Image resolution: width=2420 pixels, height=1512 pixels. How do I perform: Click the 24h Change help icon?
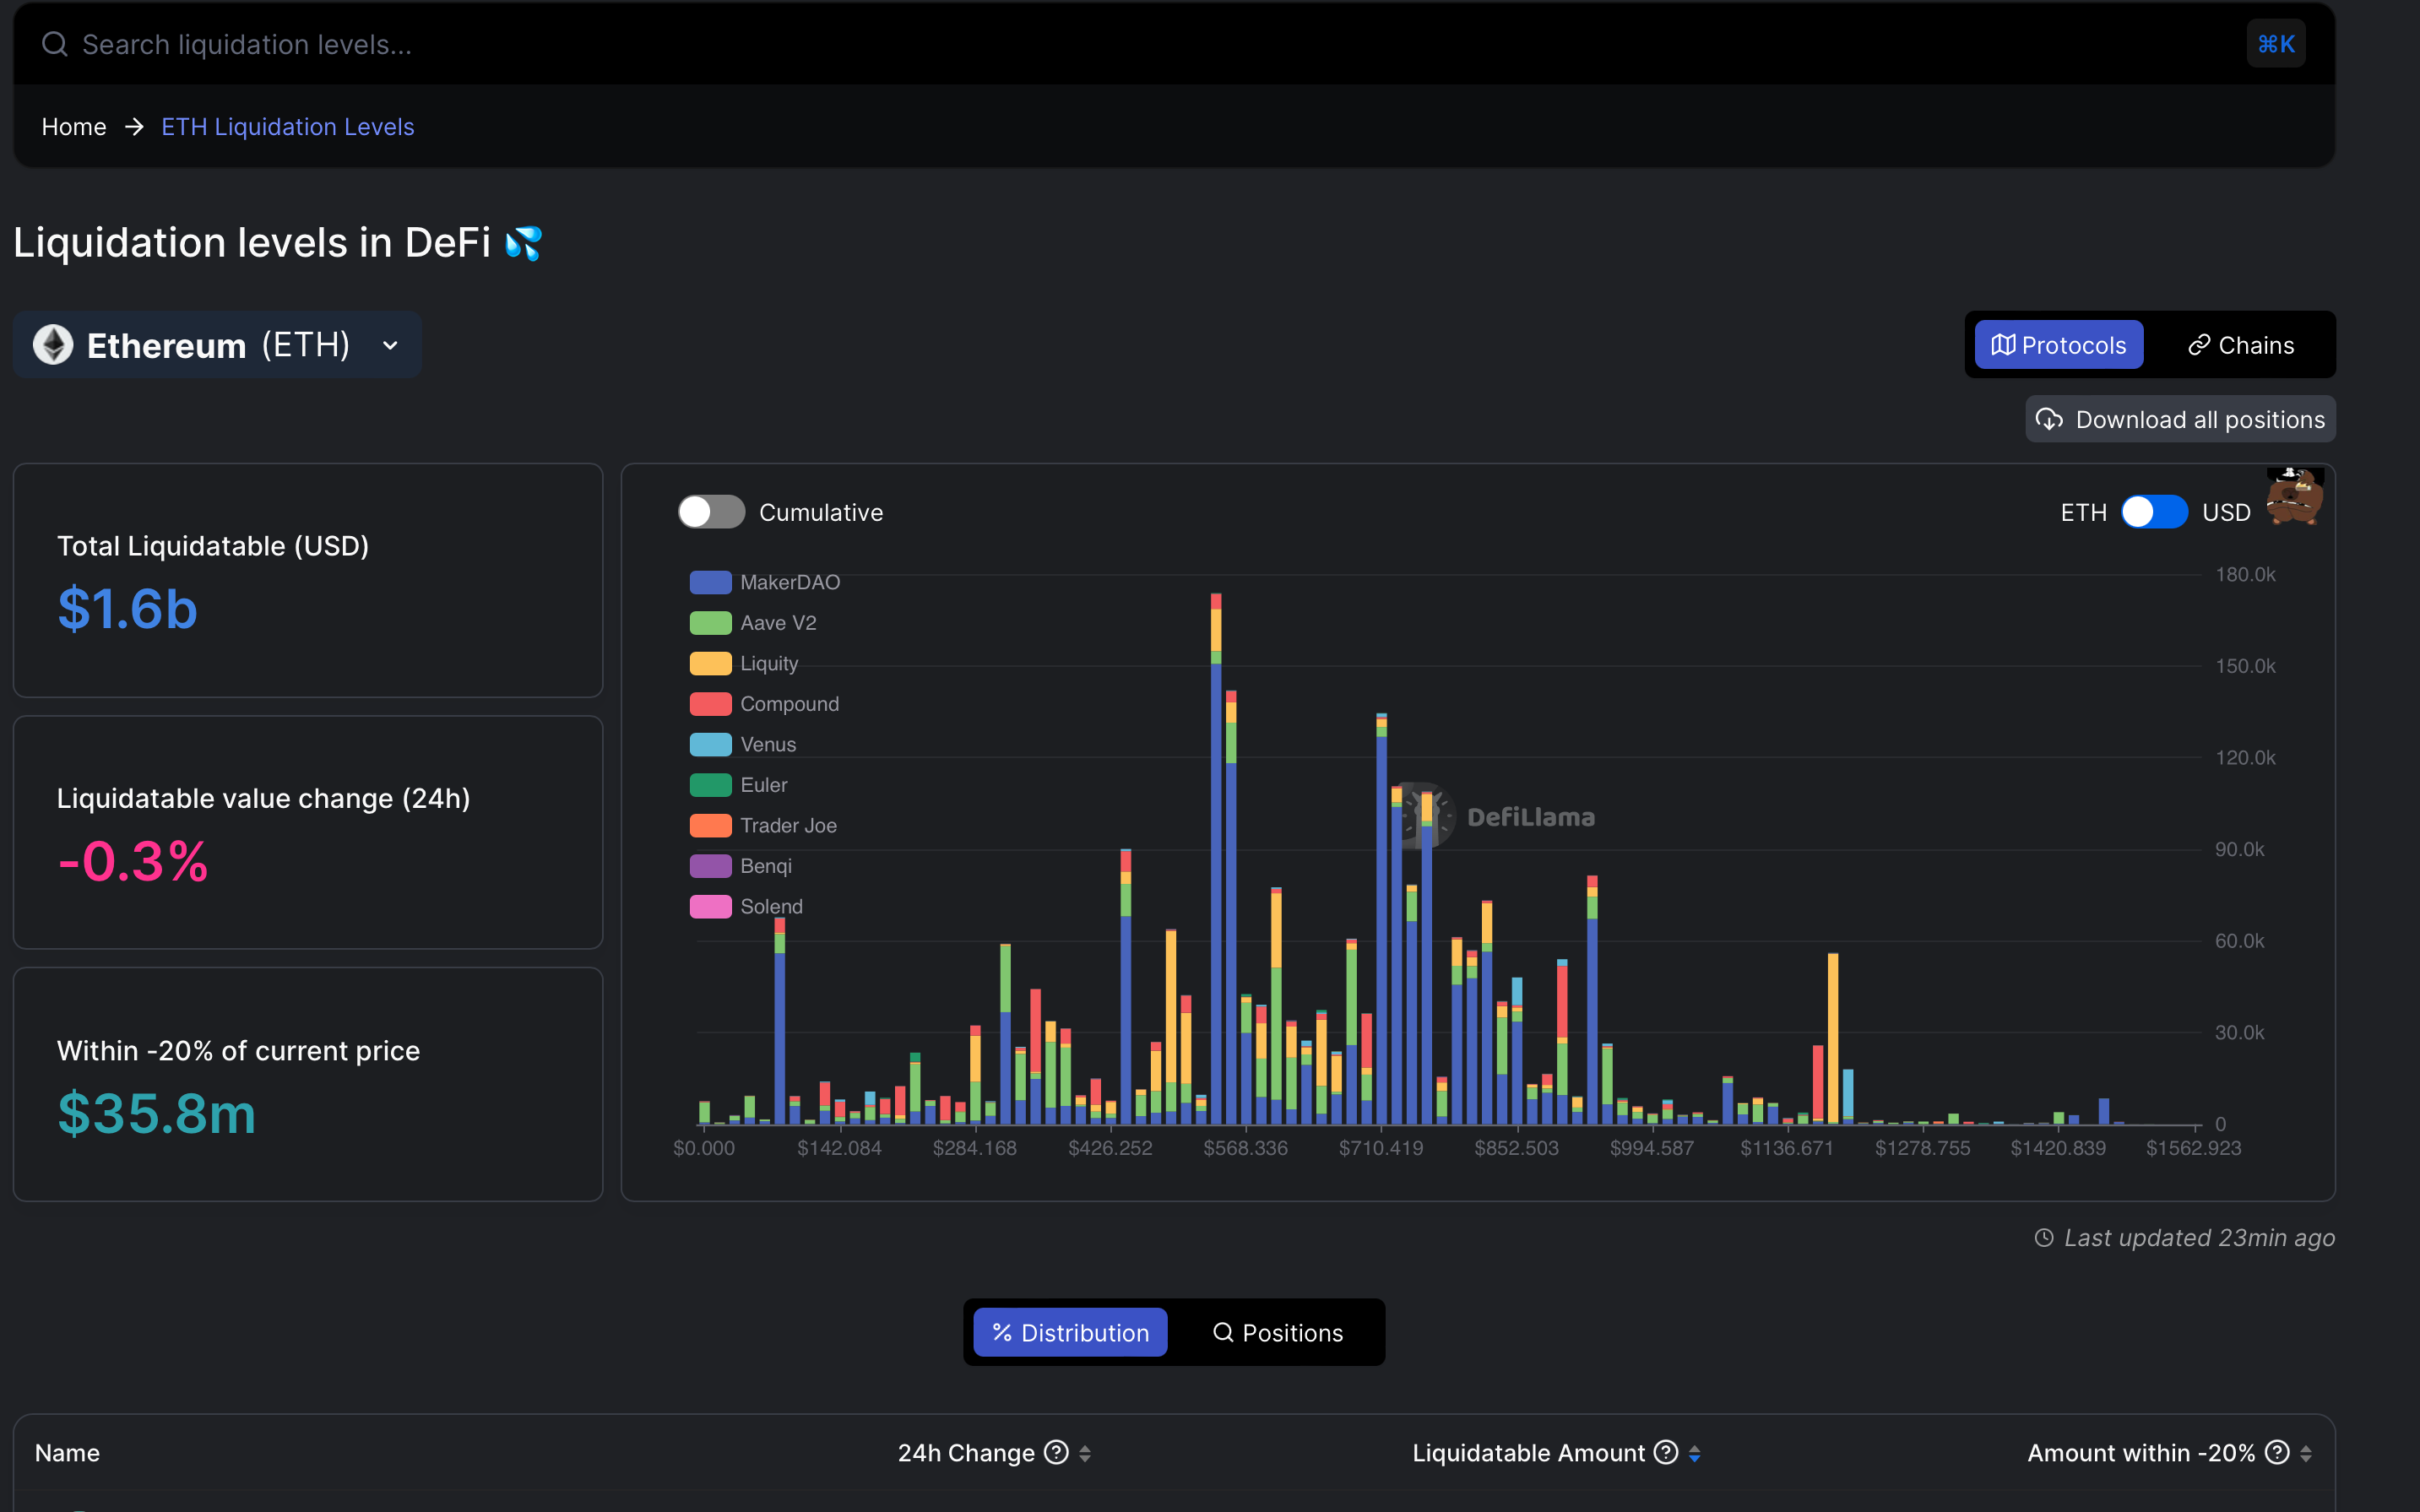tap(1056, 1452)
